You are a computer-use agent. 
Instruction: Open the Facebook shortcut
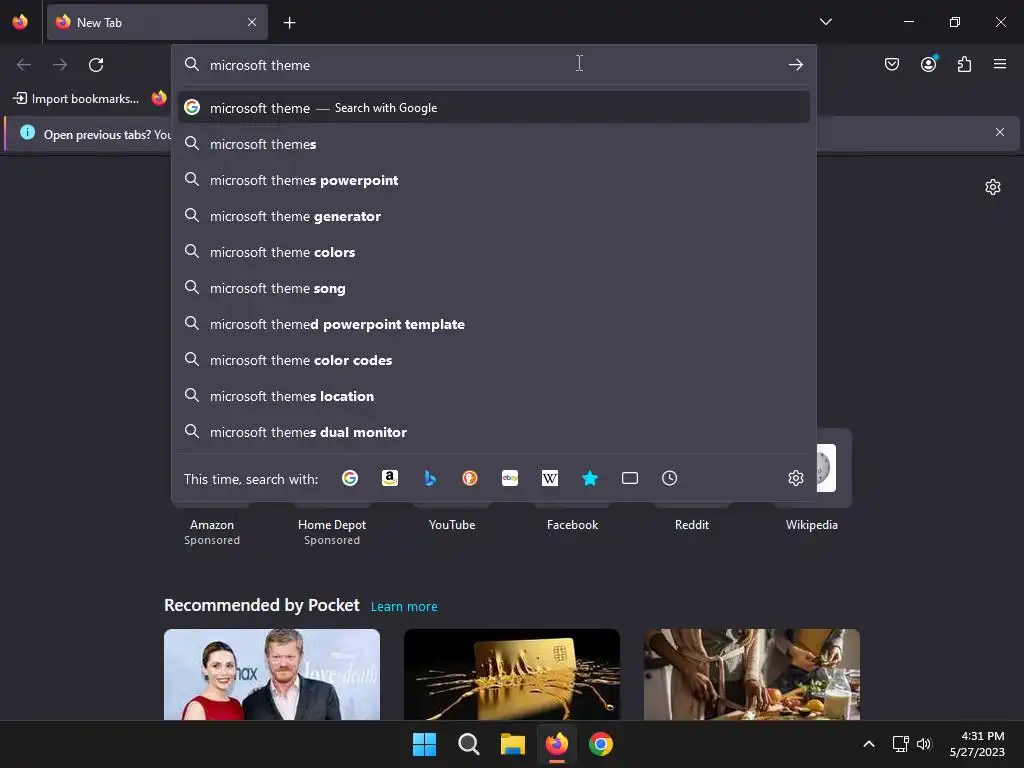[572, 524]
